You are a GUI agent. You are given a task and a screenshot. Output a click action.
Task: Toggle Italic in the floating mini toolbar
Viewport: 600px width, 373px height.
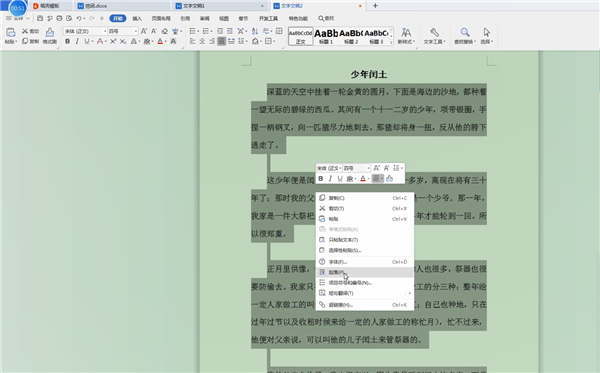click(330, 178)
